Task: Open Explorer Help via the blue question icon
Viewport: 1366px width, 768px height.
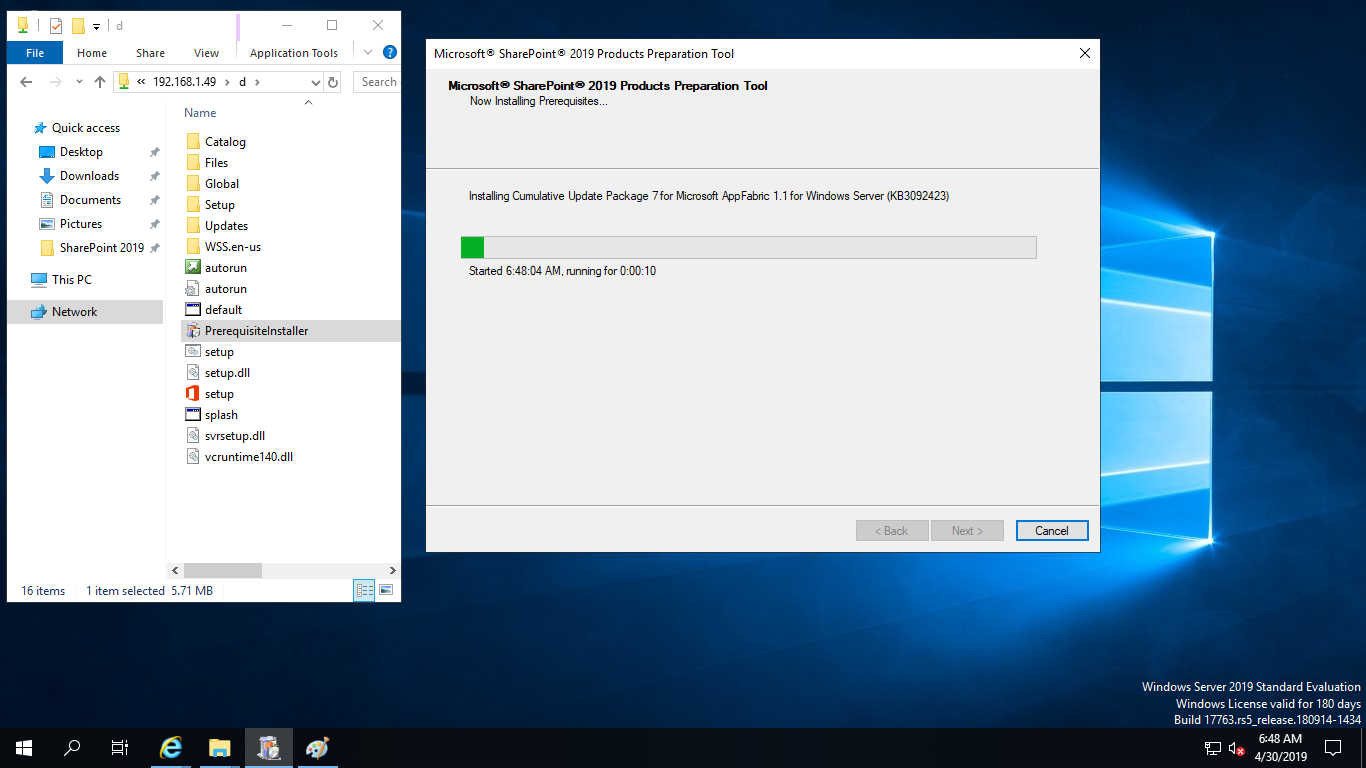Action: coord(390,52)
